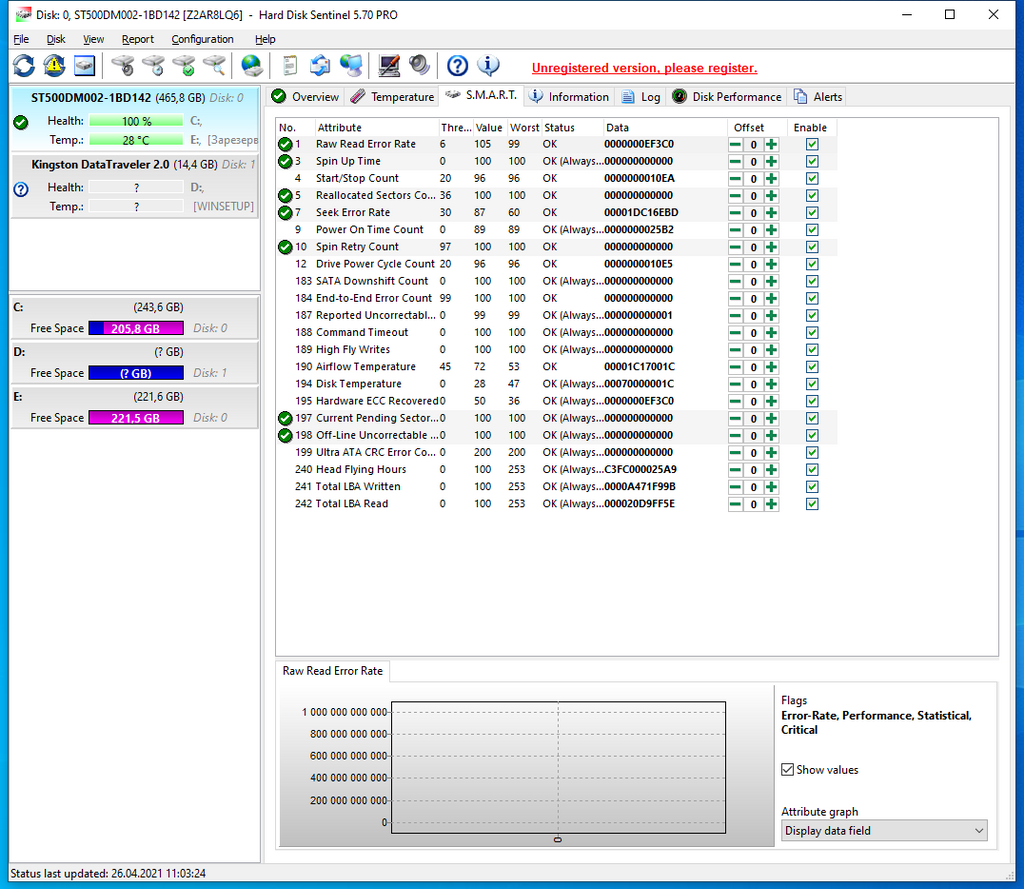Toggle the Show values checkbox

[x=788, y=770]
